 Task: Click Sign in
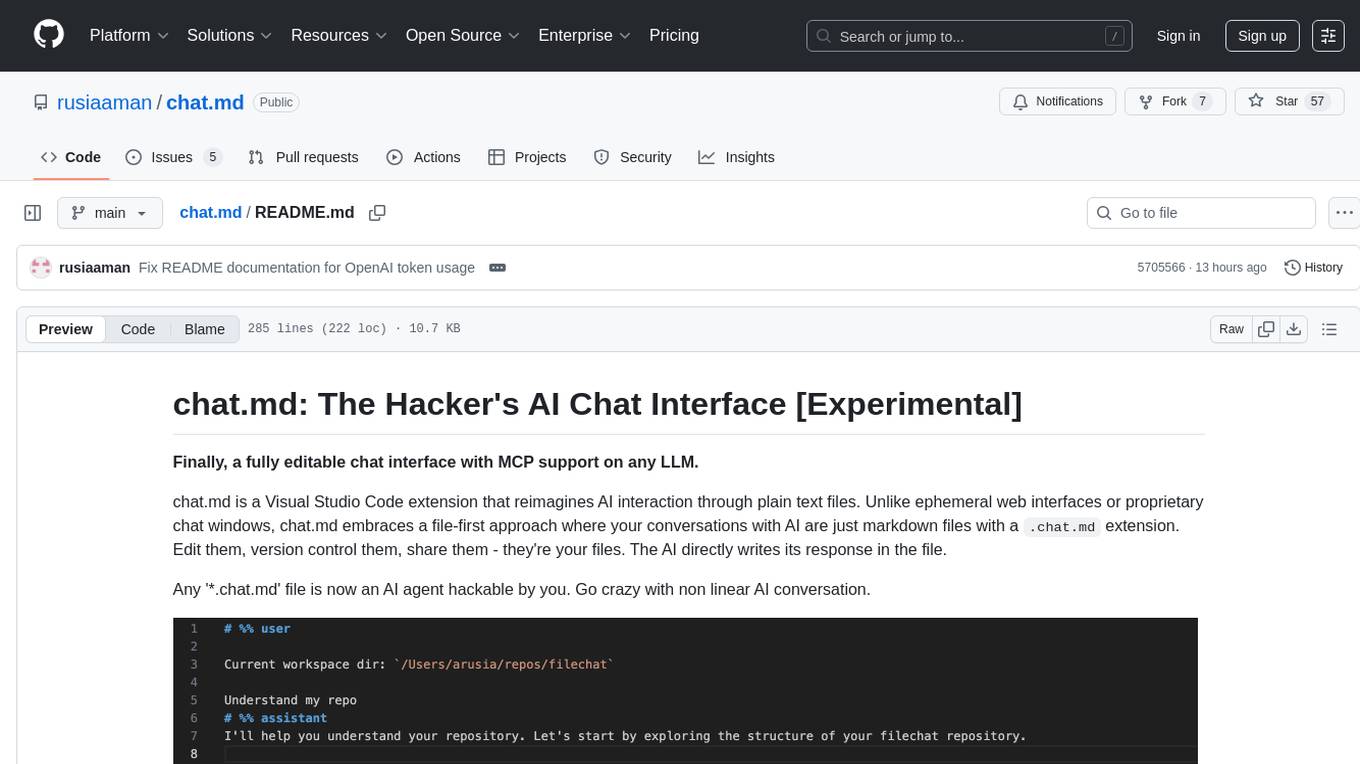tap(1178, 35)
